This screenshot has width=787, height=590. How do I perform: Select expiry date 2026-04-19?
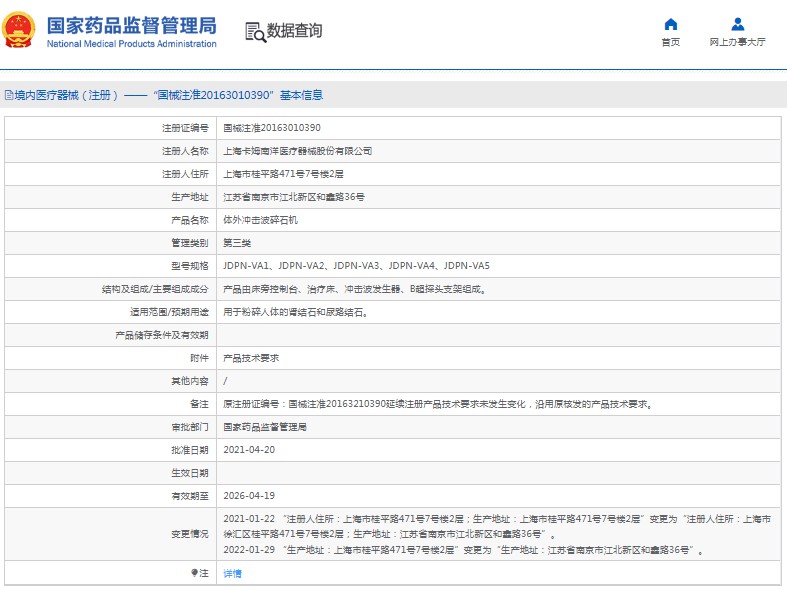(x=249, y=496)
